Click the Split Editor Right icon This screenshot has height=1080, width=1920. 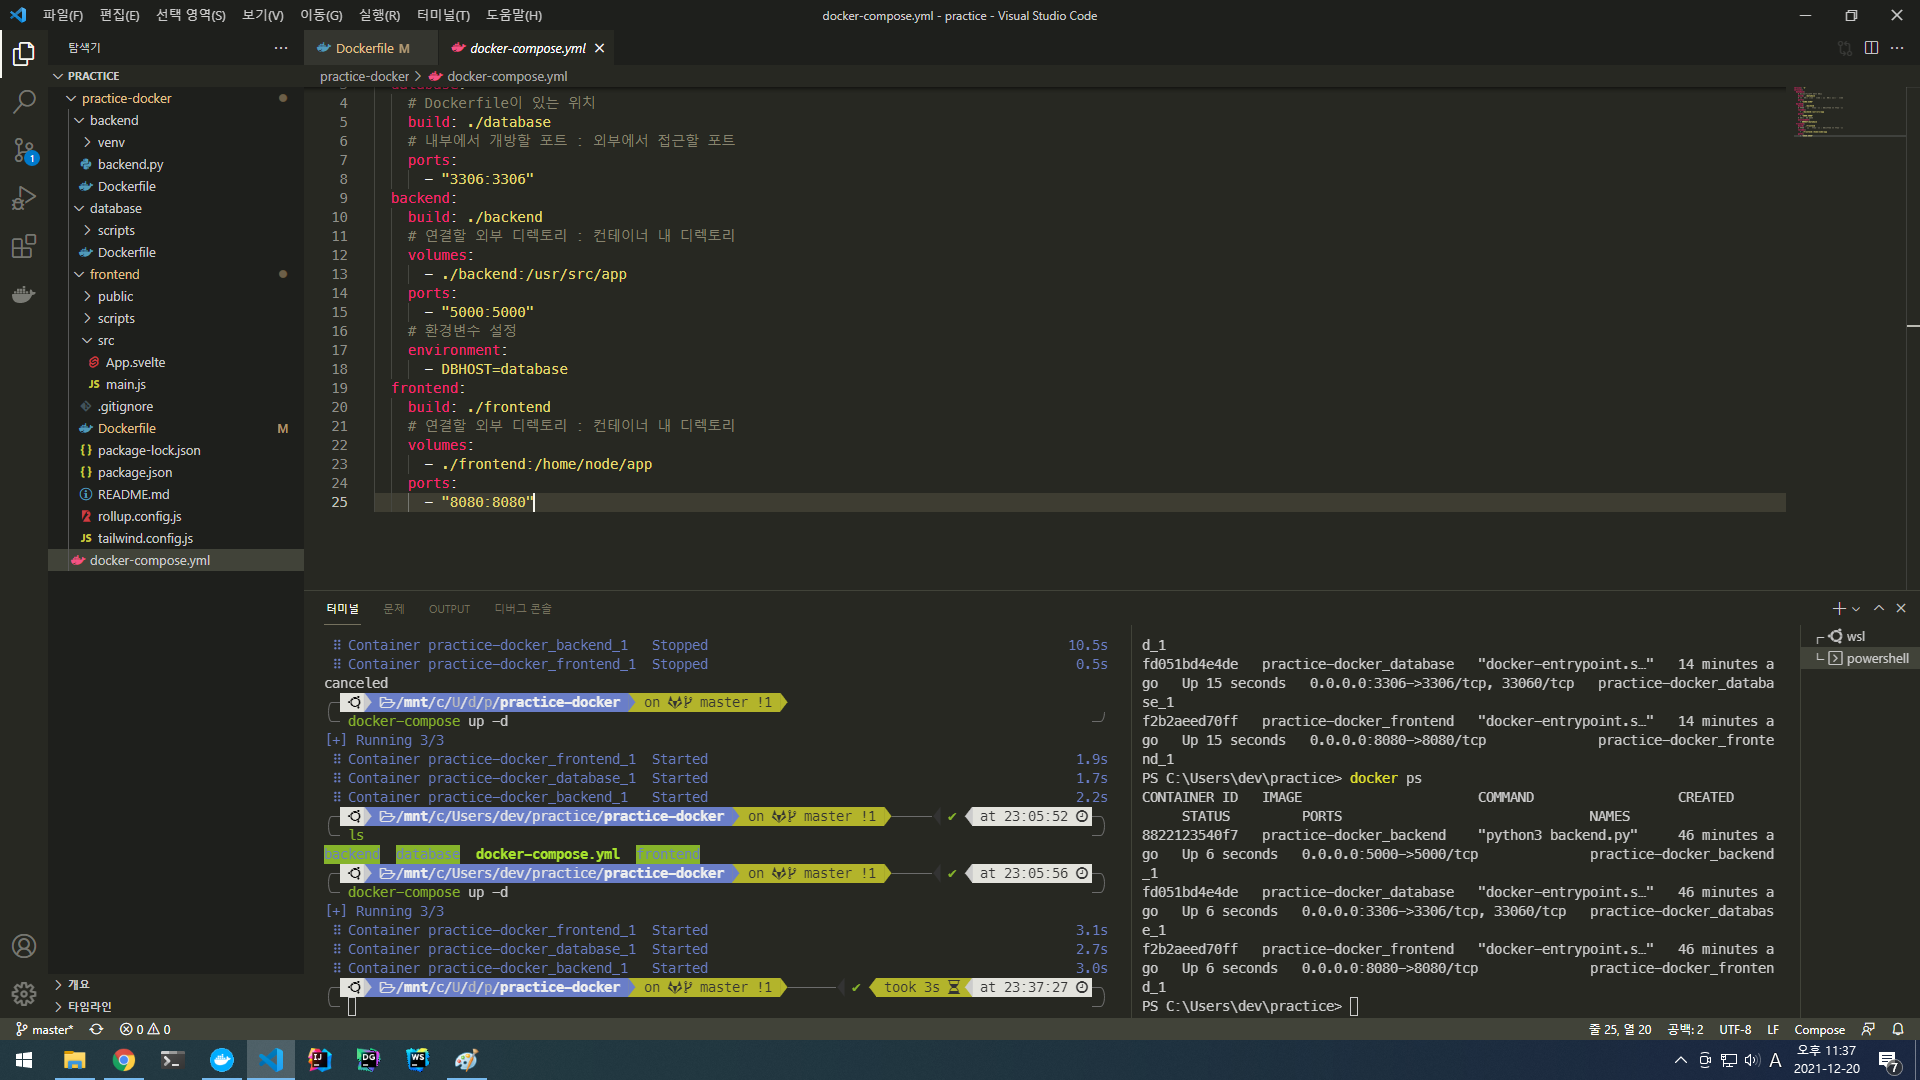click(x=1871, y=48)
